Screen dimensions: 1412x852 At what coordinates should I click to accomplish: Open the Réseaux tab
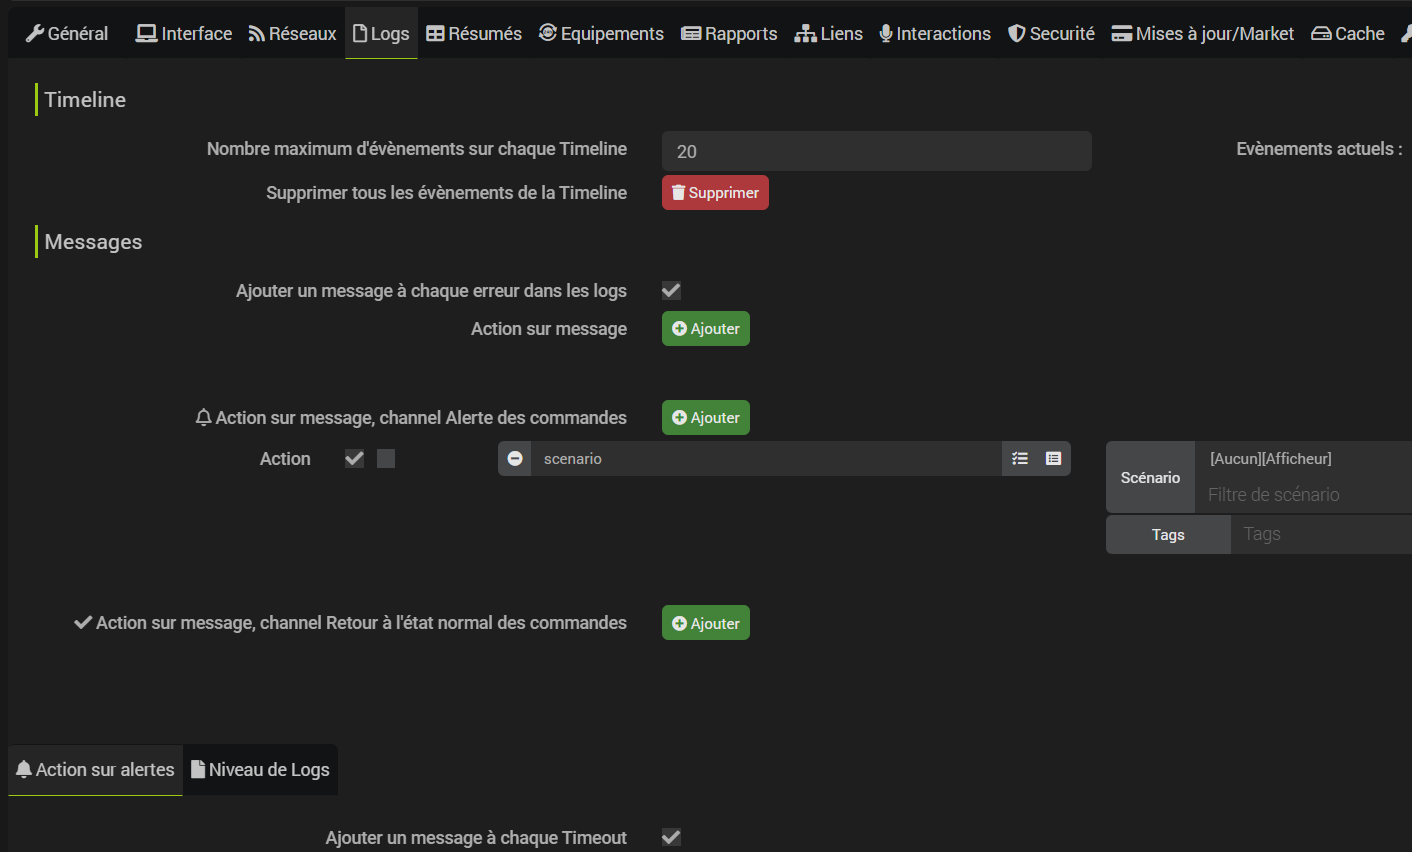click(292, 33)
